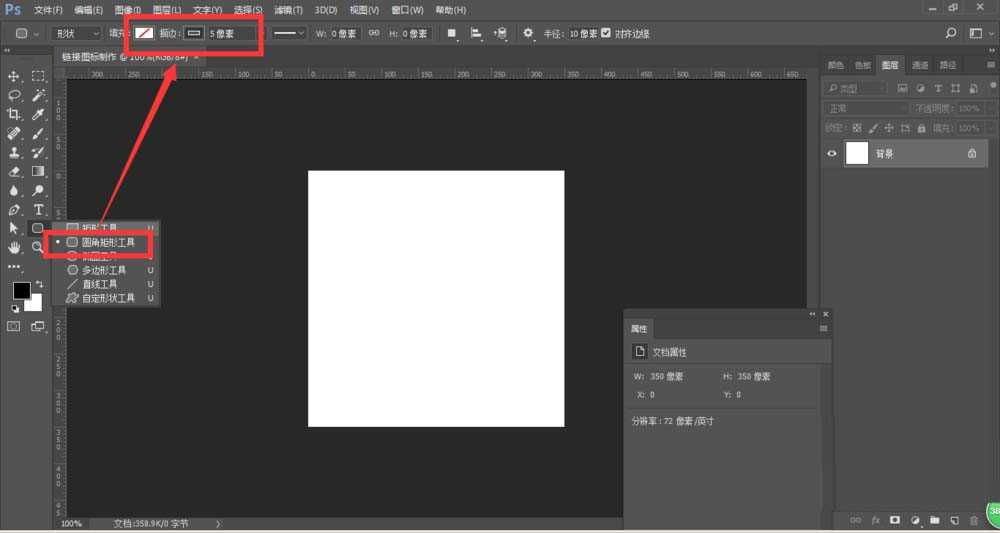Pick the Eraser tool
The image size is (1000, 533).
point(15,171)
